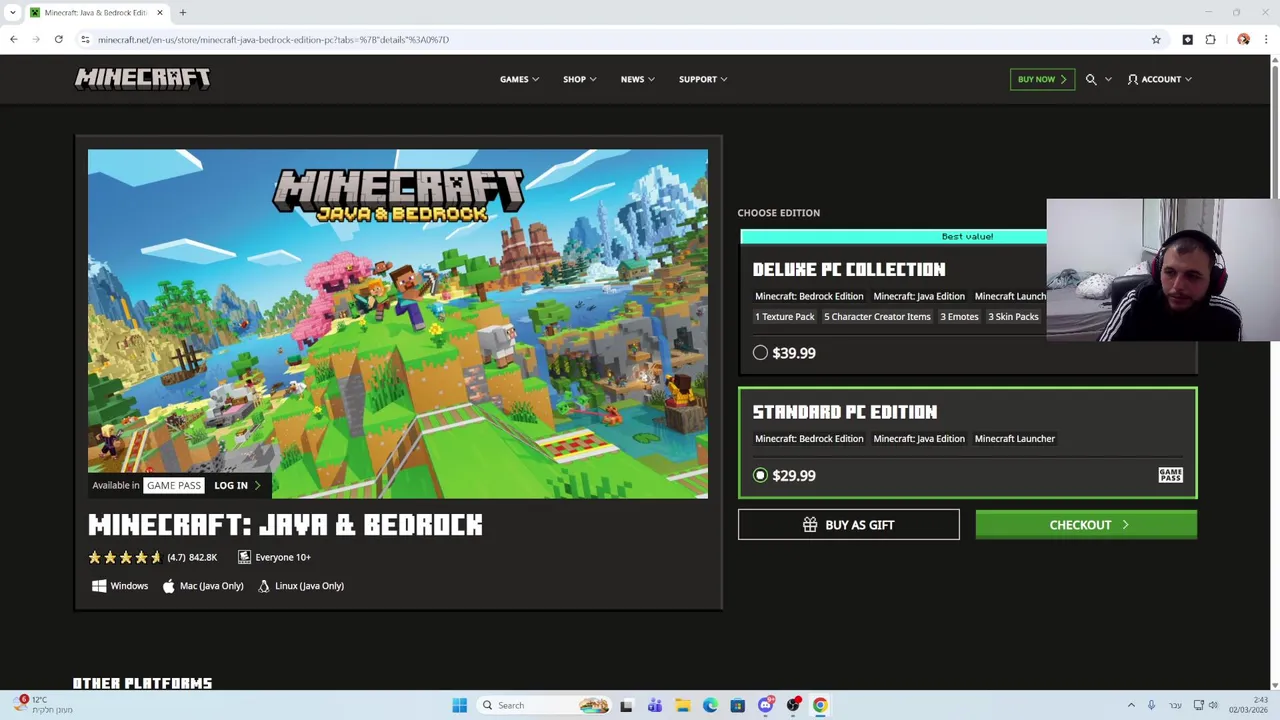Viewport: 1280px width, 720px height.
Task: Open the Chrome extensions puzzle icon
Action: (x=1210, y=40)
